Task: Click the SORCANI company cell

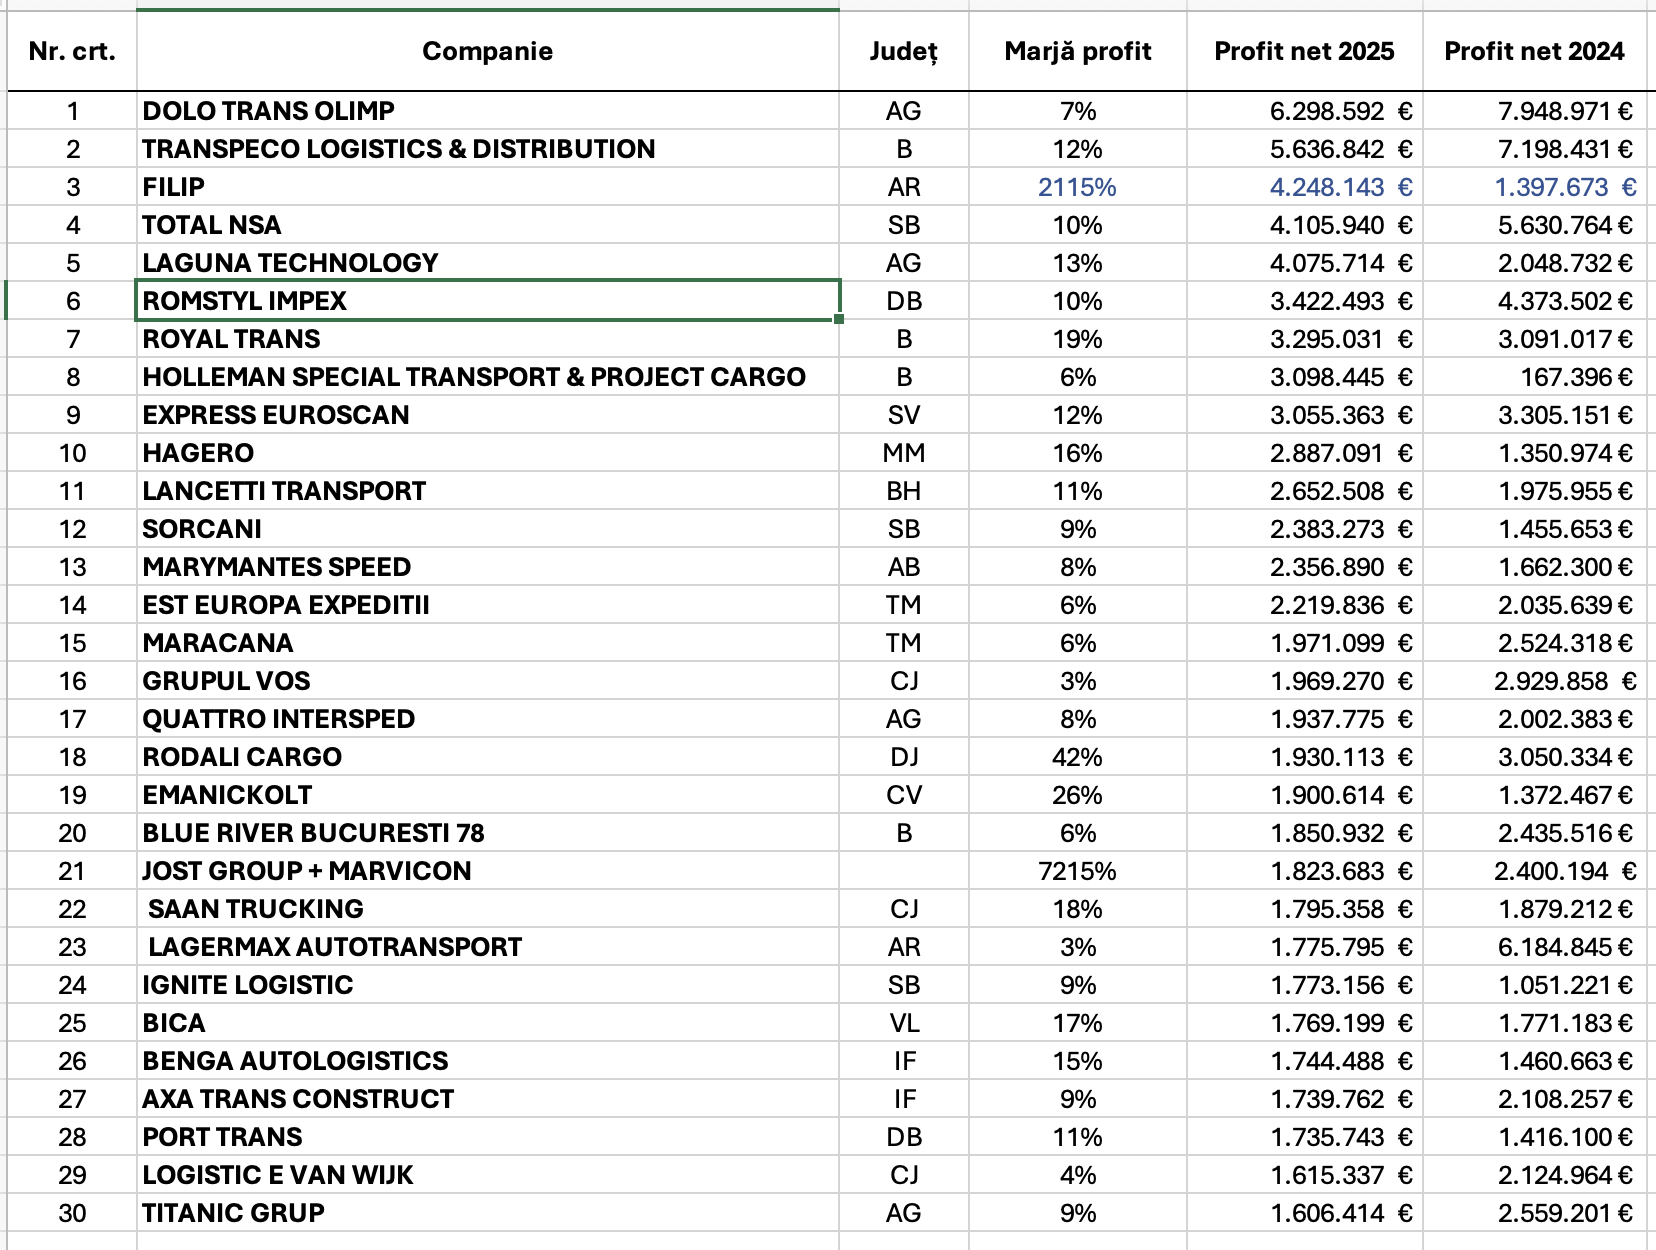Action: [x=488, y=529]
